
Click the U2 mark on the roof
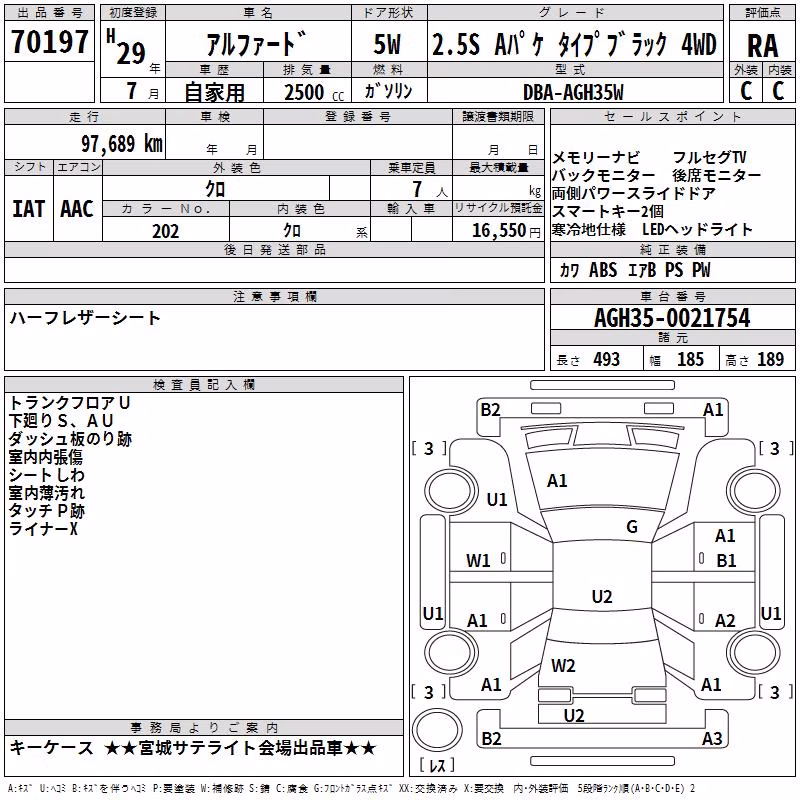(x=602, y=596)
